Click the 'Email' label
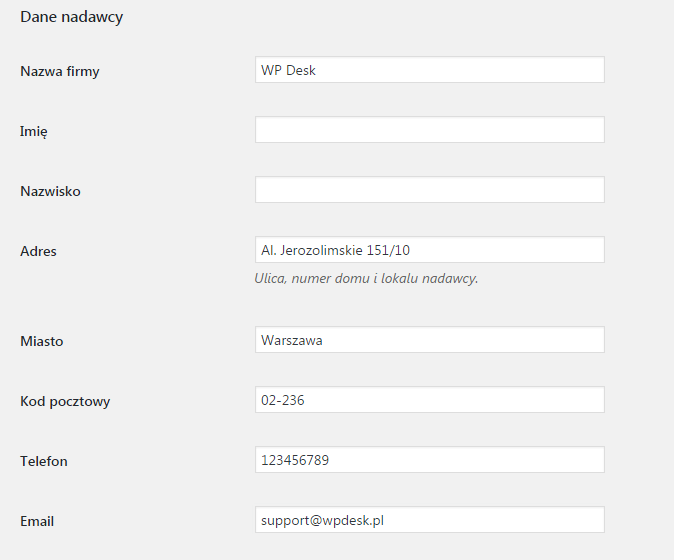 pyautogui.click(x=37, y=521)
